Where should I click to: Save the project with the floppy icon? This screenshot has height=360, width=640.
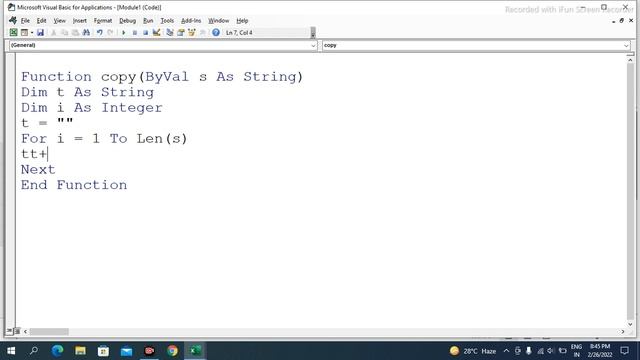tap(40, 32)
